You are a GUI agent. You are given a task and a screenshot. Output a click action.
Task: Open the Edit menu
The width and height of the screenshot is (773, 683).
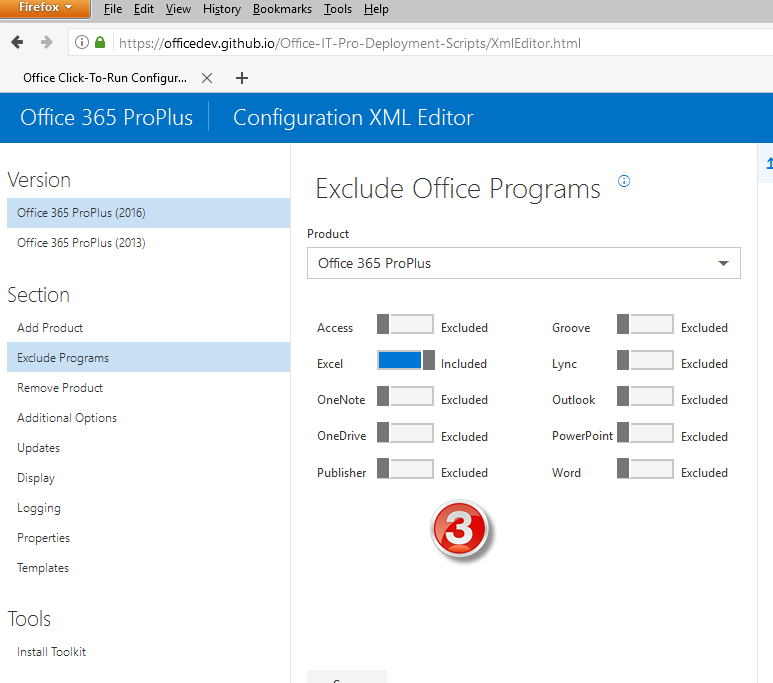click(x=143, y=9)
